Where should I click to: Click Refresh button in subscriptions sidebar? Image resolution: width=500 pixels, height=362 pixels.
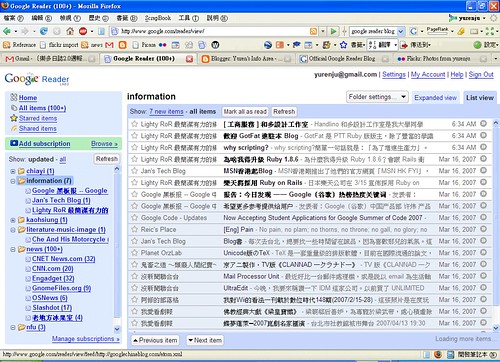click(106, 159)
